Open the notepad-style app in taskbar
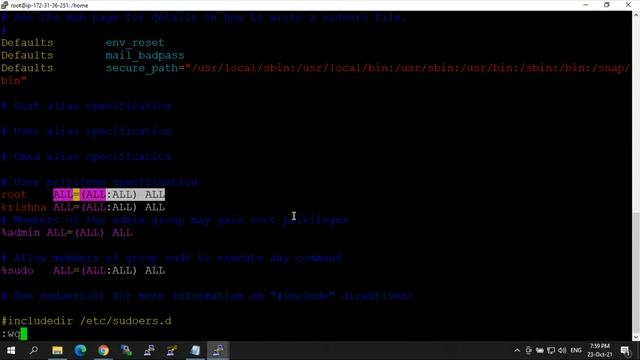640x360 pixels. (x=195, y=350)
